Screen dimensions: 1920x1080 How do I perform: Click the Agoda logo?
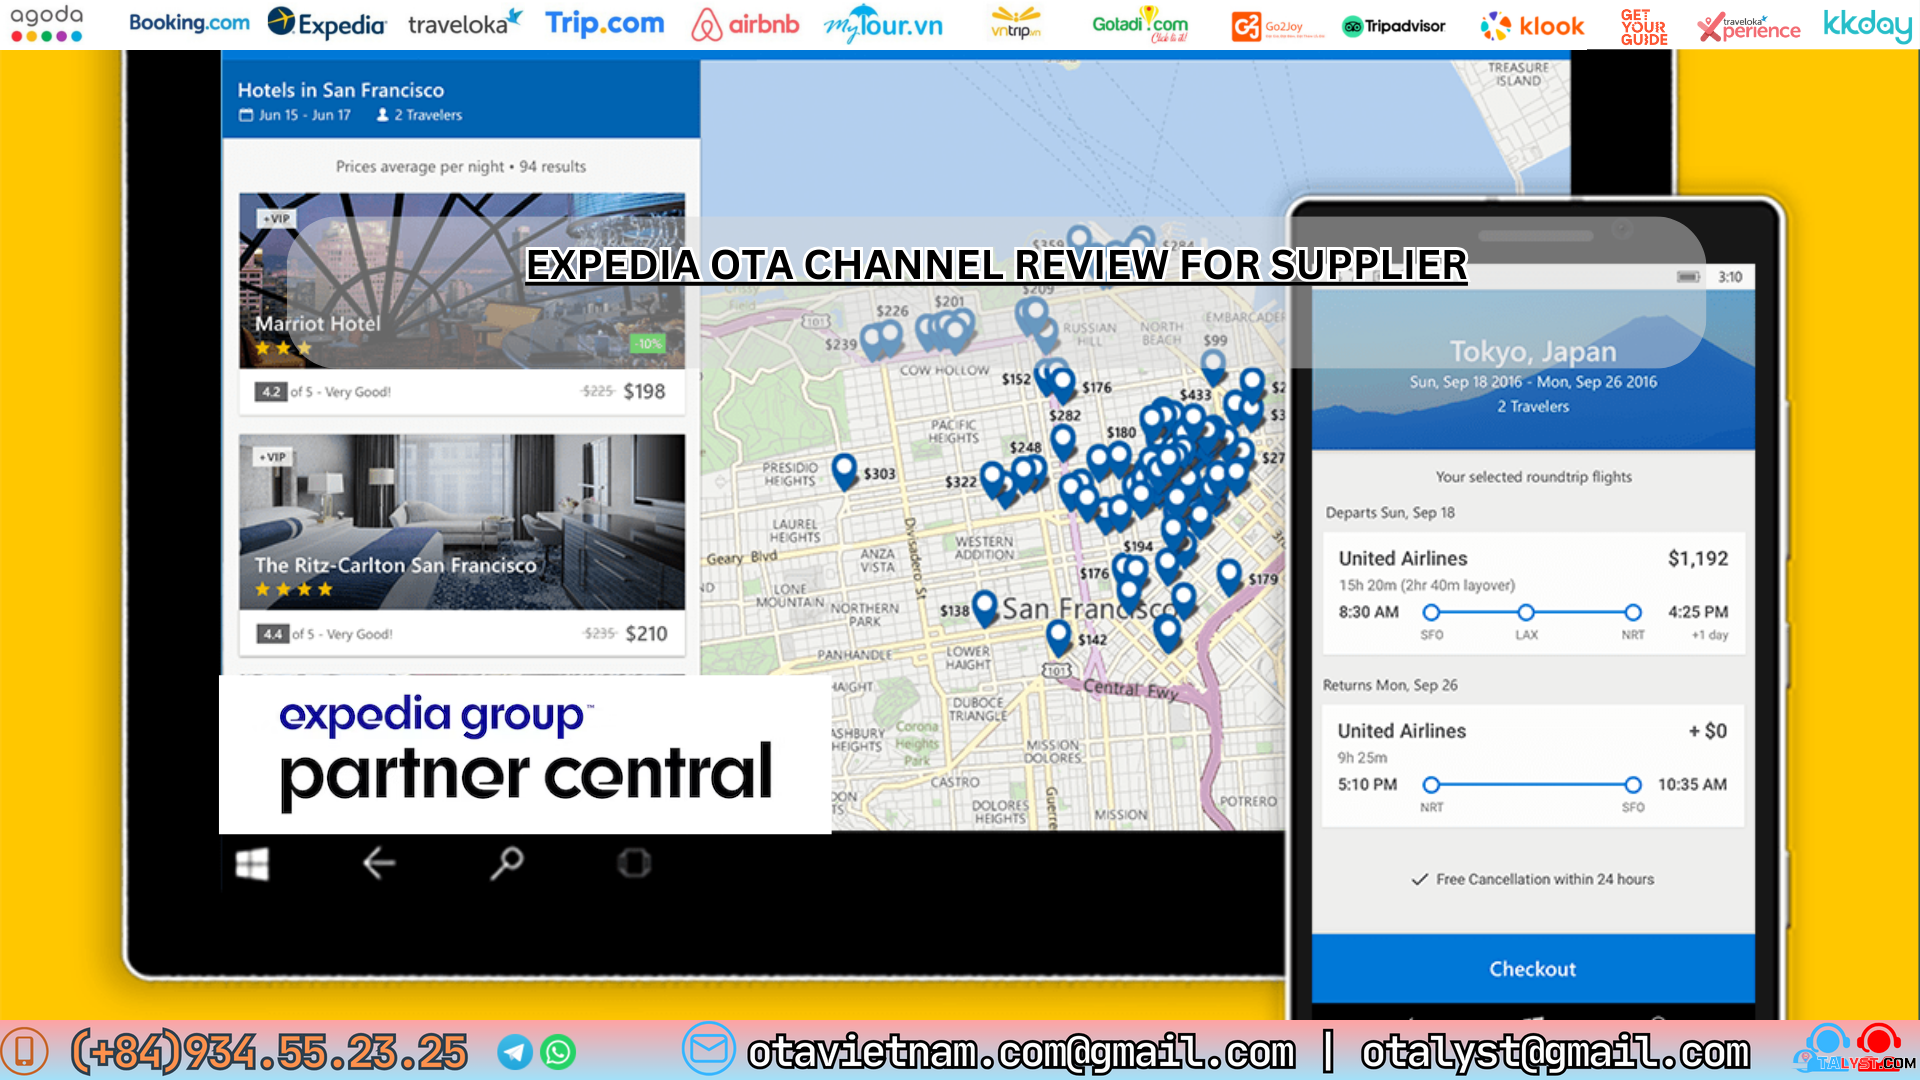[x=47, y=24]
